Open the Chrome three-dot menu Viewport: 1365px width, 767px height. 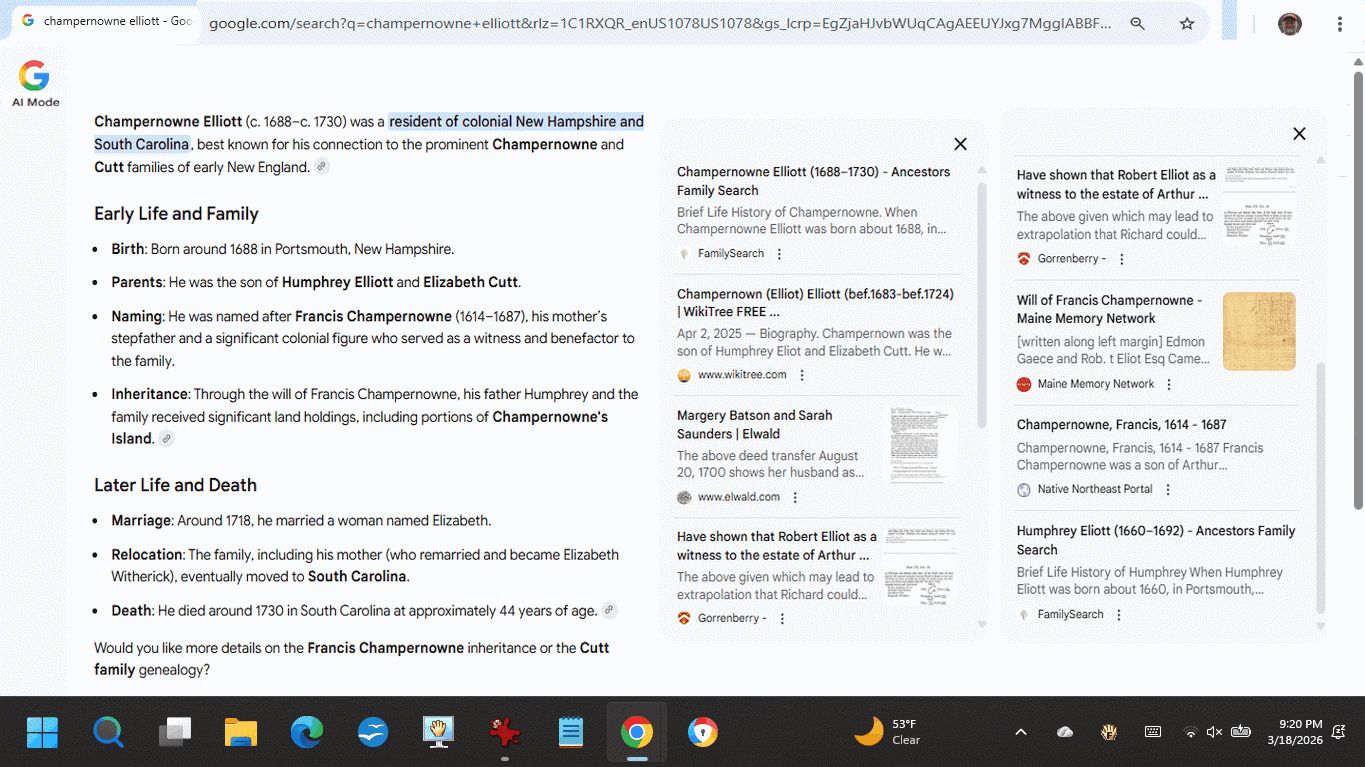tap(1340, 24)
